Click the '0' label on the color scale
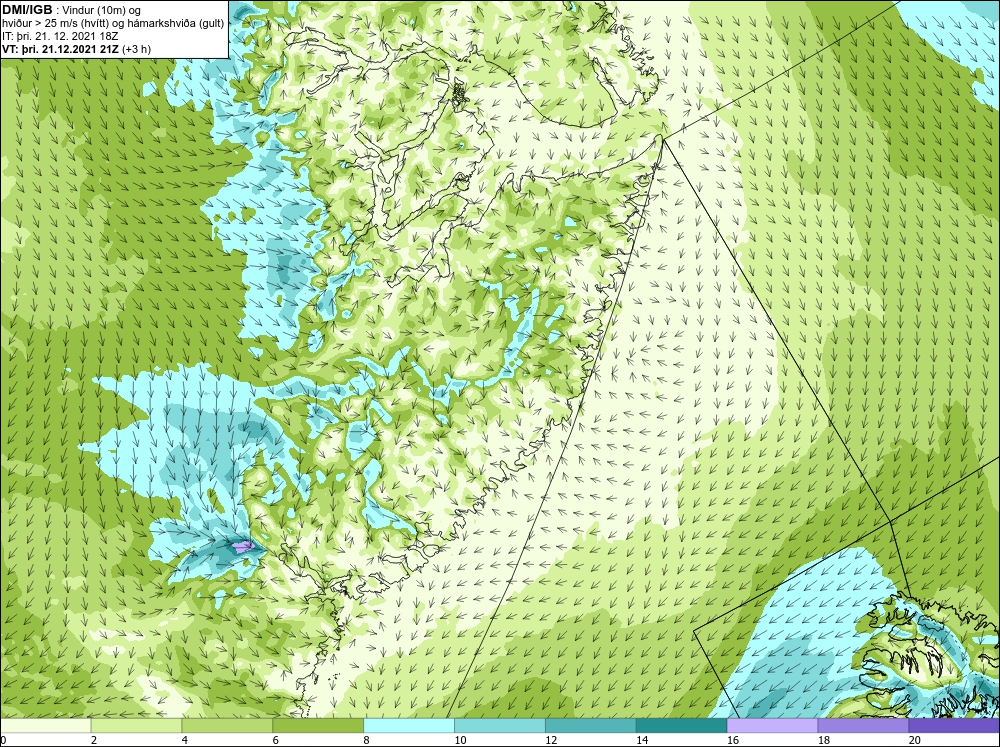The image size is (1000, 747). tap(4, 740)
